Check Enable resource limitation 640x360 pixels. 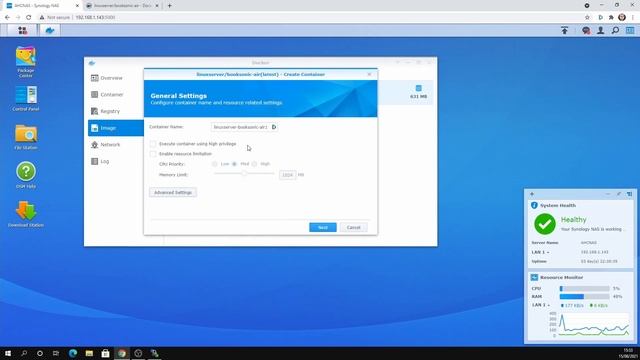[153, 154]
